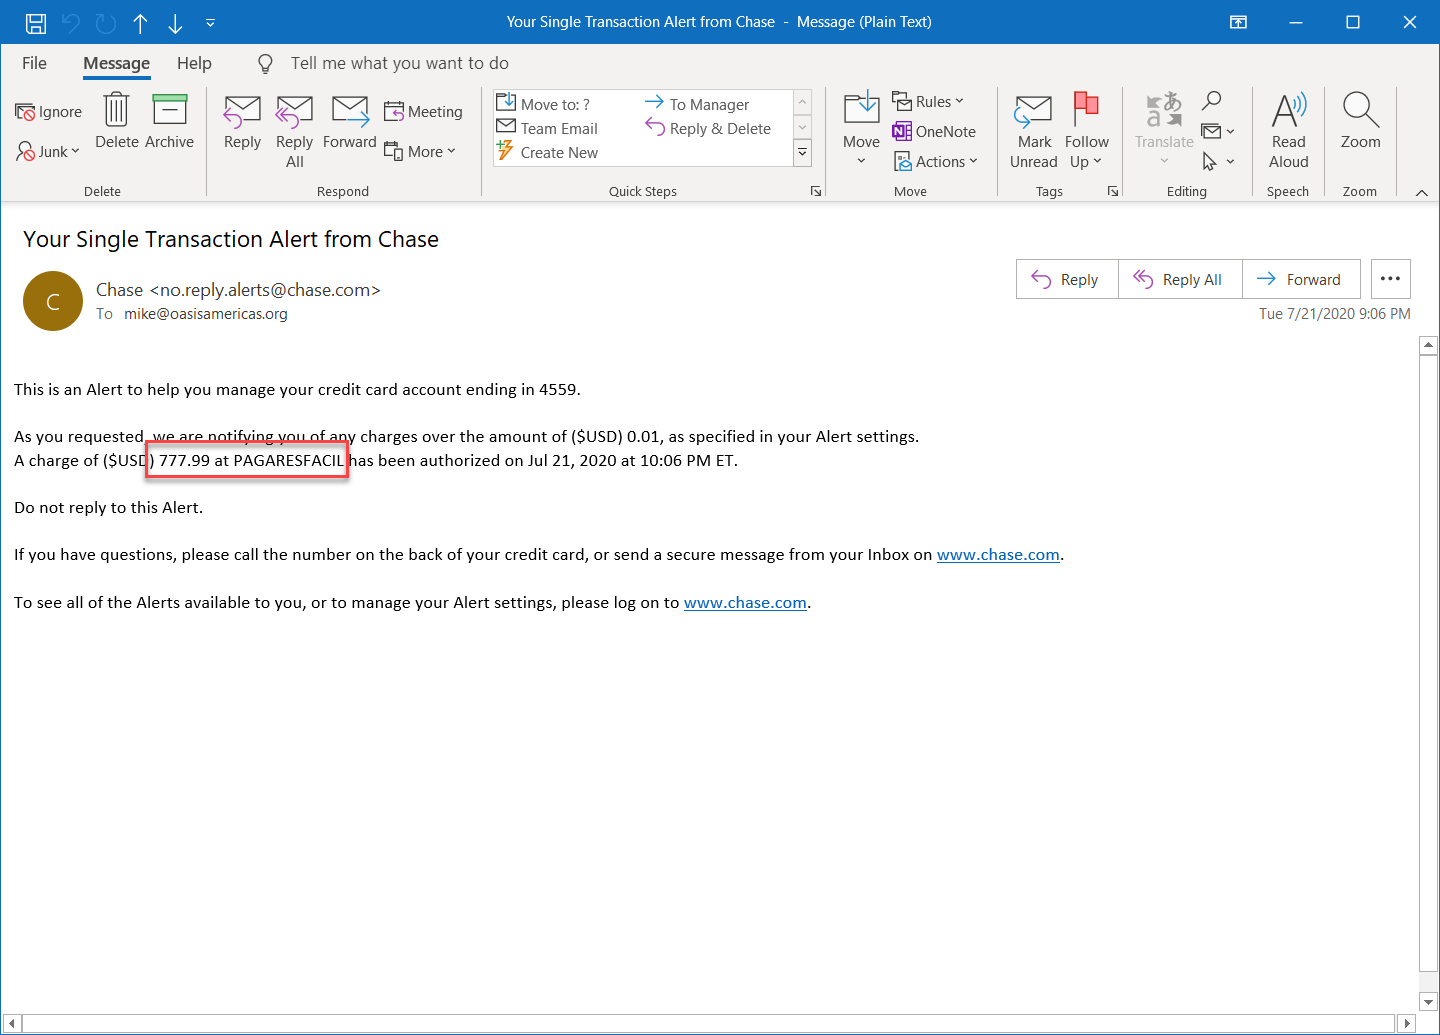Forward the message from the ribbon
The image size is (1440, 1035).
pos(350,122)
